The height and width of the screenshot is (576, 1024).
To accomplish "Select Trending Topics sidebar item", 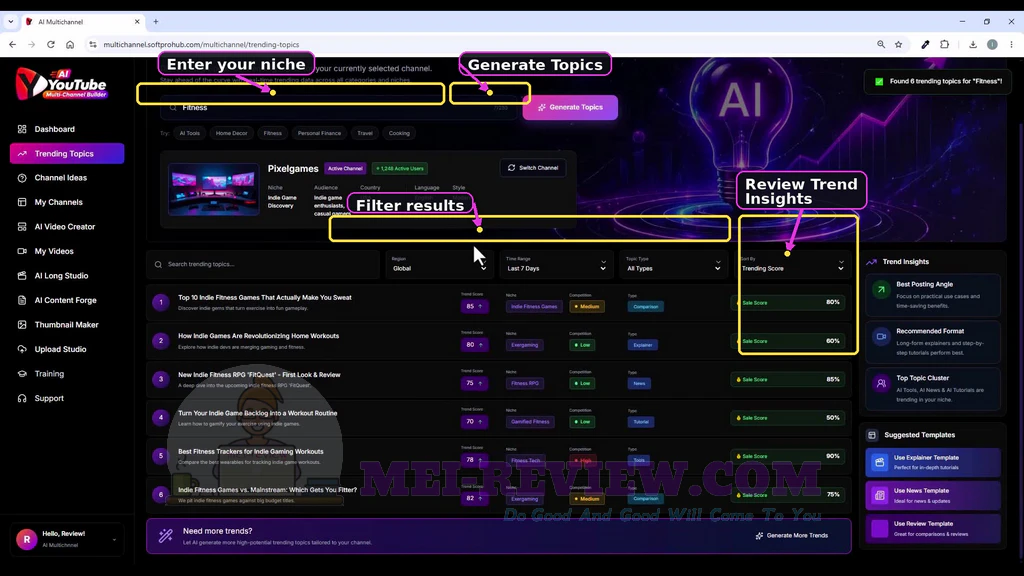I will (x=67, y=153).
